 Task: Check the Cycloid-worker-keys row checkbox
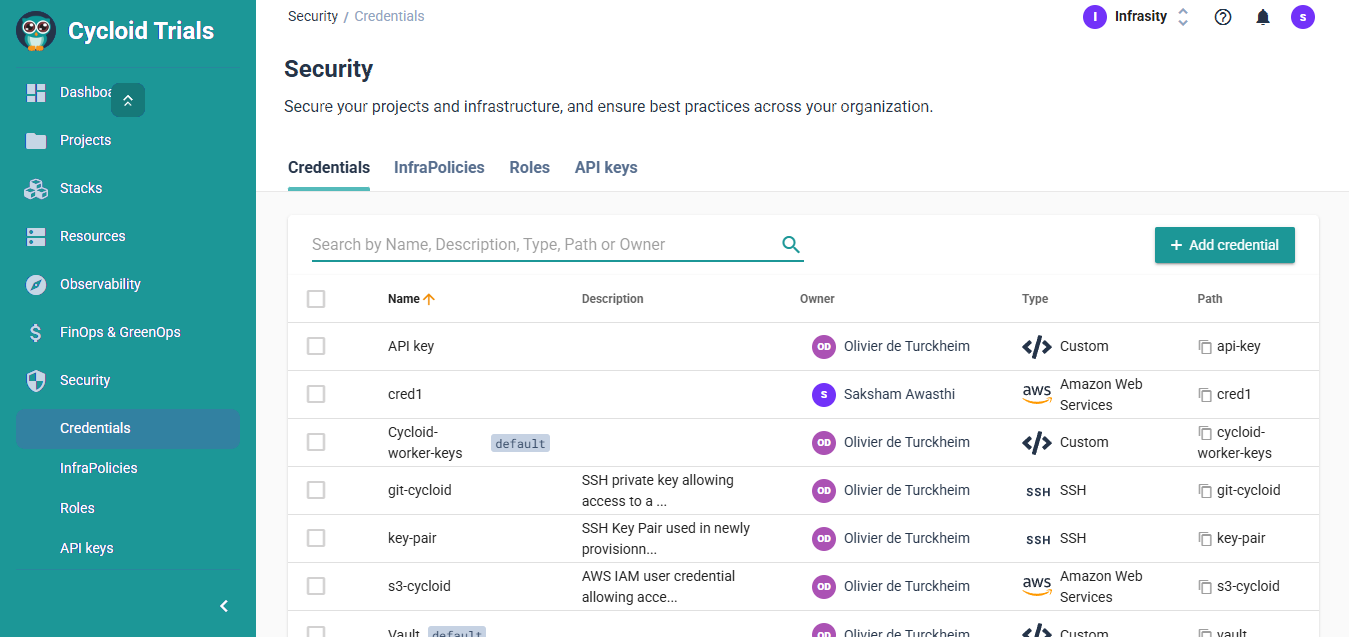pos(316,442)
